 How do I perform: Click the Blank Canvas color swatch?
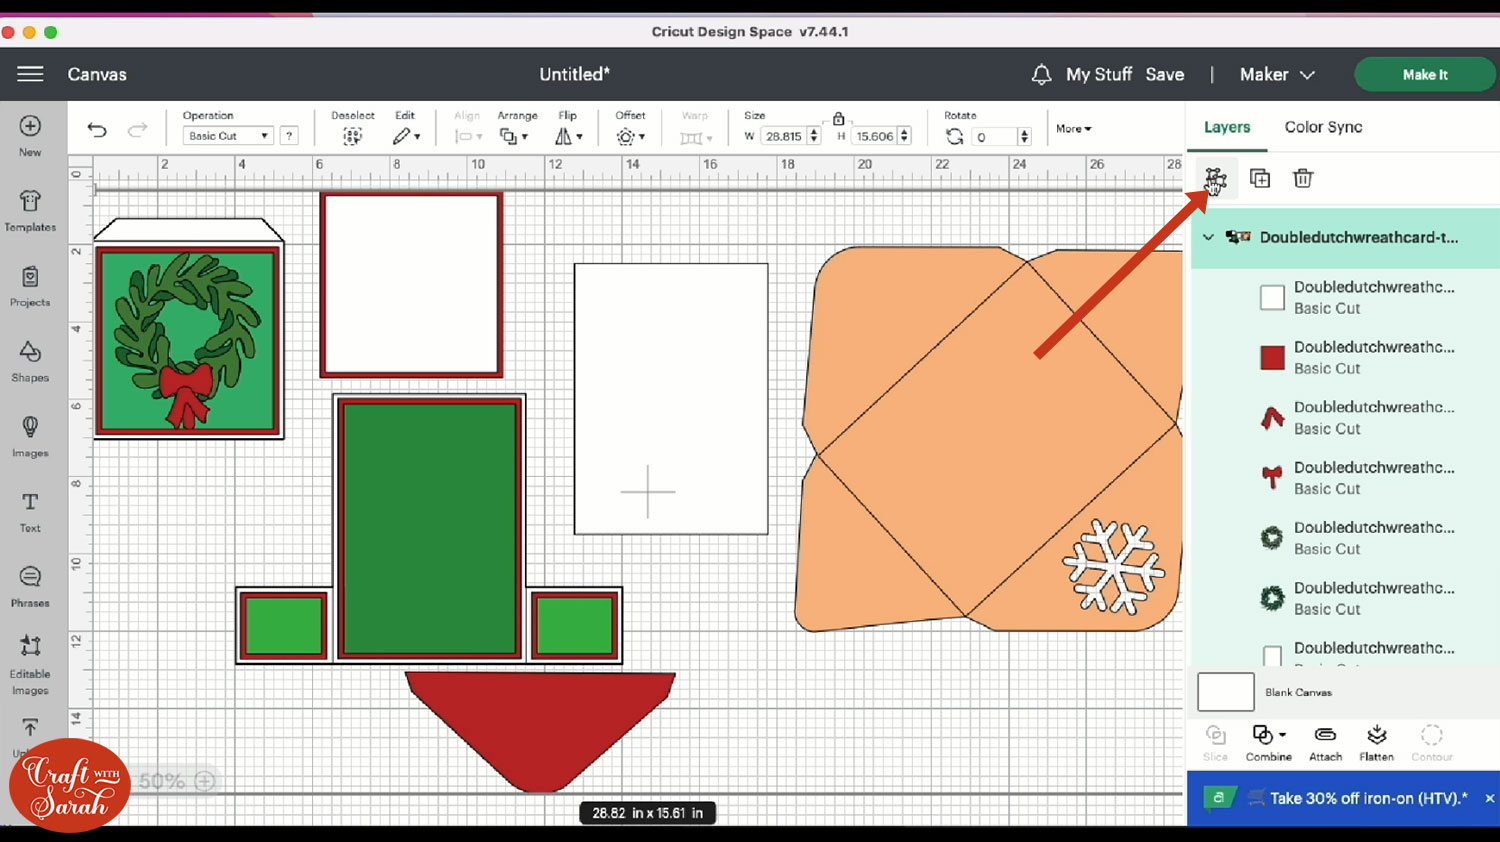(x=1226, y=692)
